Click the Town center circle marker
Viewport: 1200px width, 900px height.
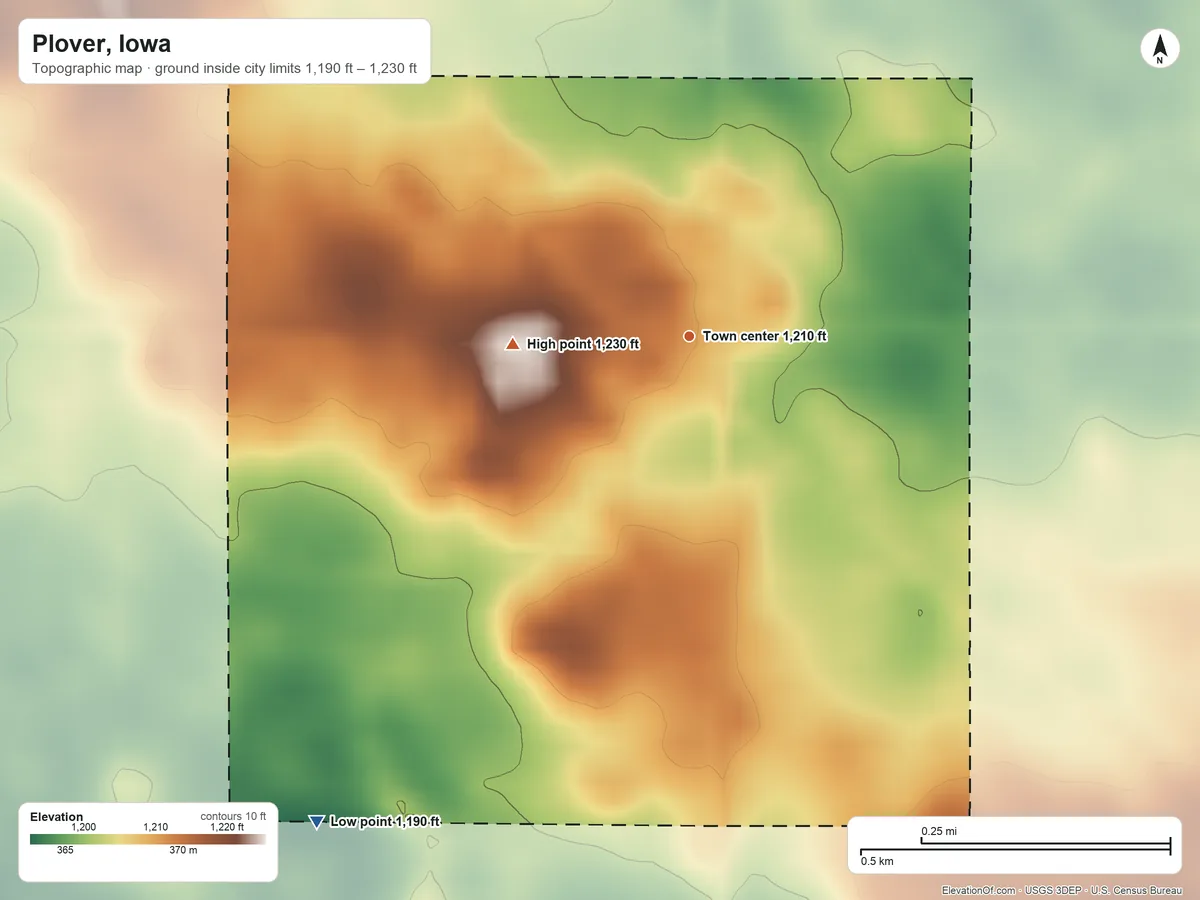[689, 336]
